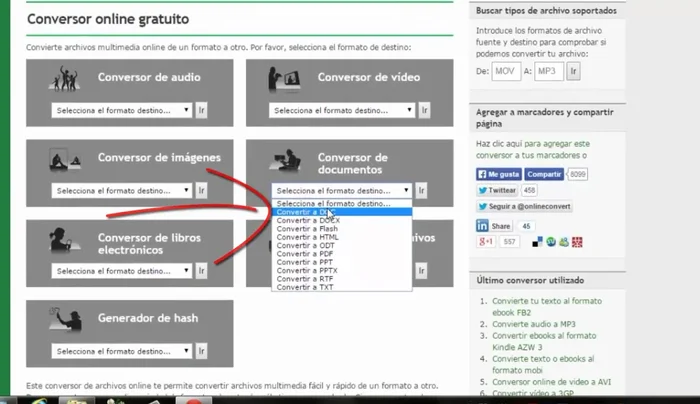Open 'Convierte audio a MP3' link
The height and width of the screenshot is (404, 700).
[x=534, y=324]
